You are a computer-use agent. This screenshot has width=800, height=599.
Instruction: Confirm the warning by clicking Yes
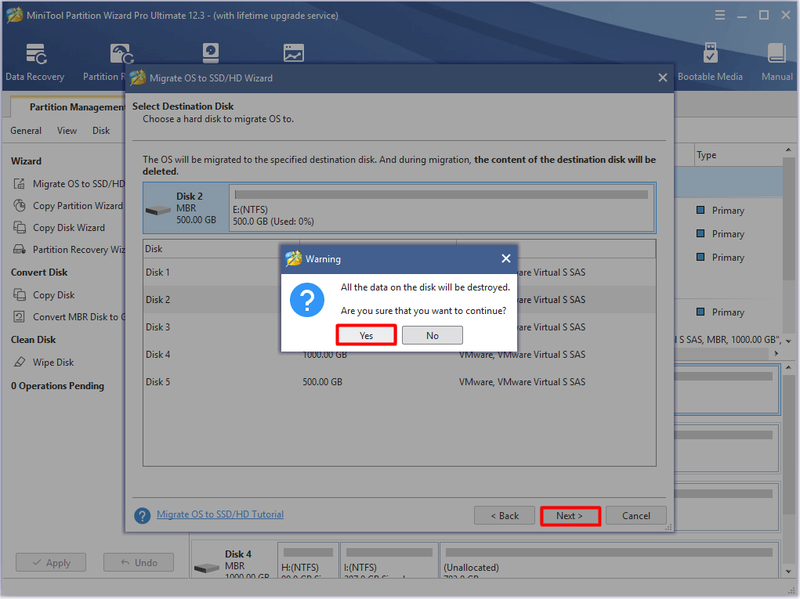366,335
